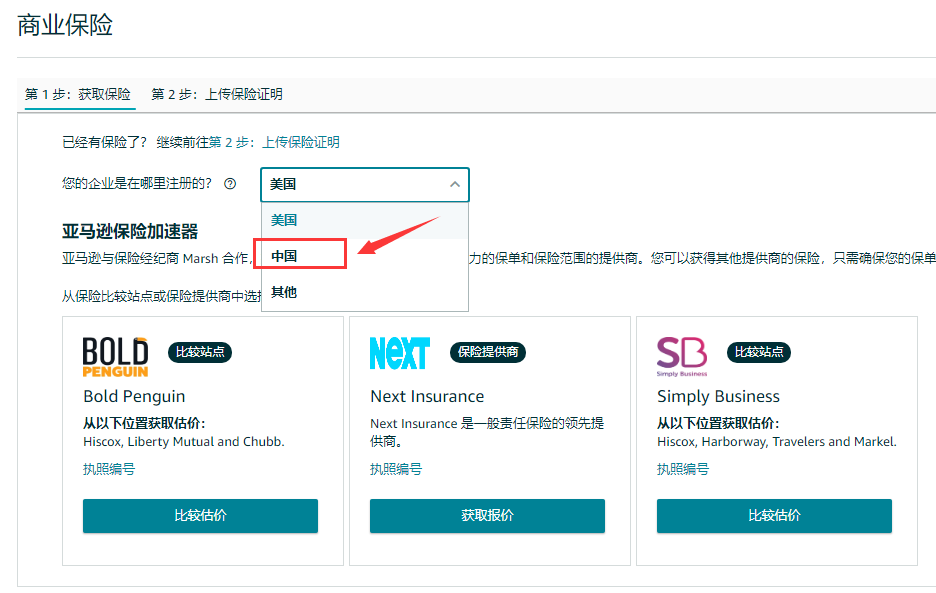The width and height of the screenshot is (936, 593).
Task: Click 保险提供商 badge on Next Insurance card
Action: click(488, 352)
